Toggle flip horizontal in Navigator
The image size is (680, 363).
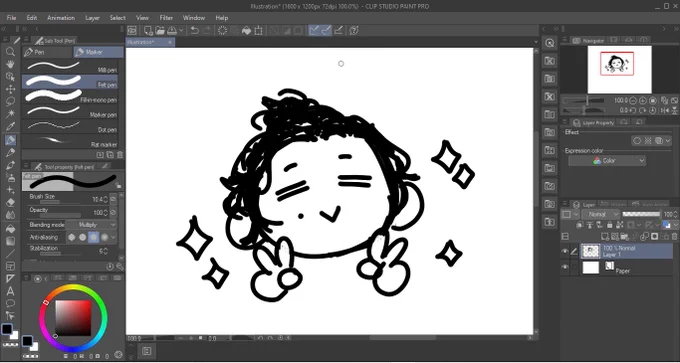[664, 111]
